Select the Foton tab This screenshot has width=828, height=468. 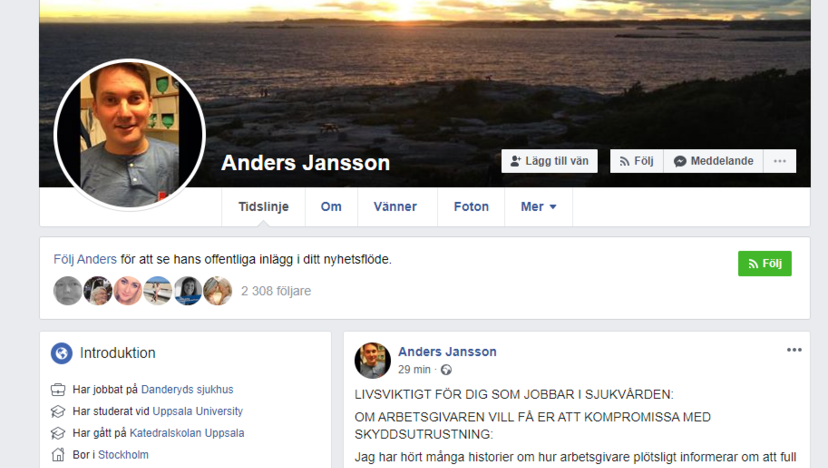pos(471,207)
